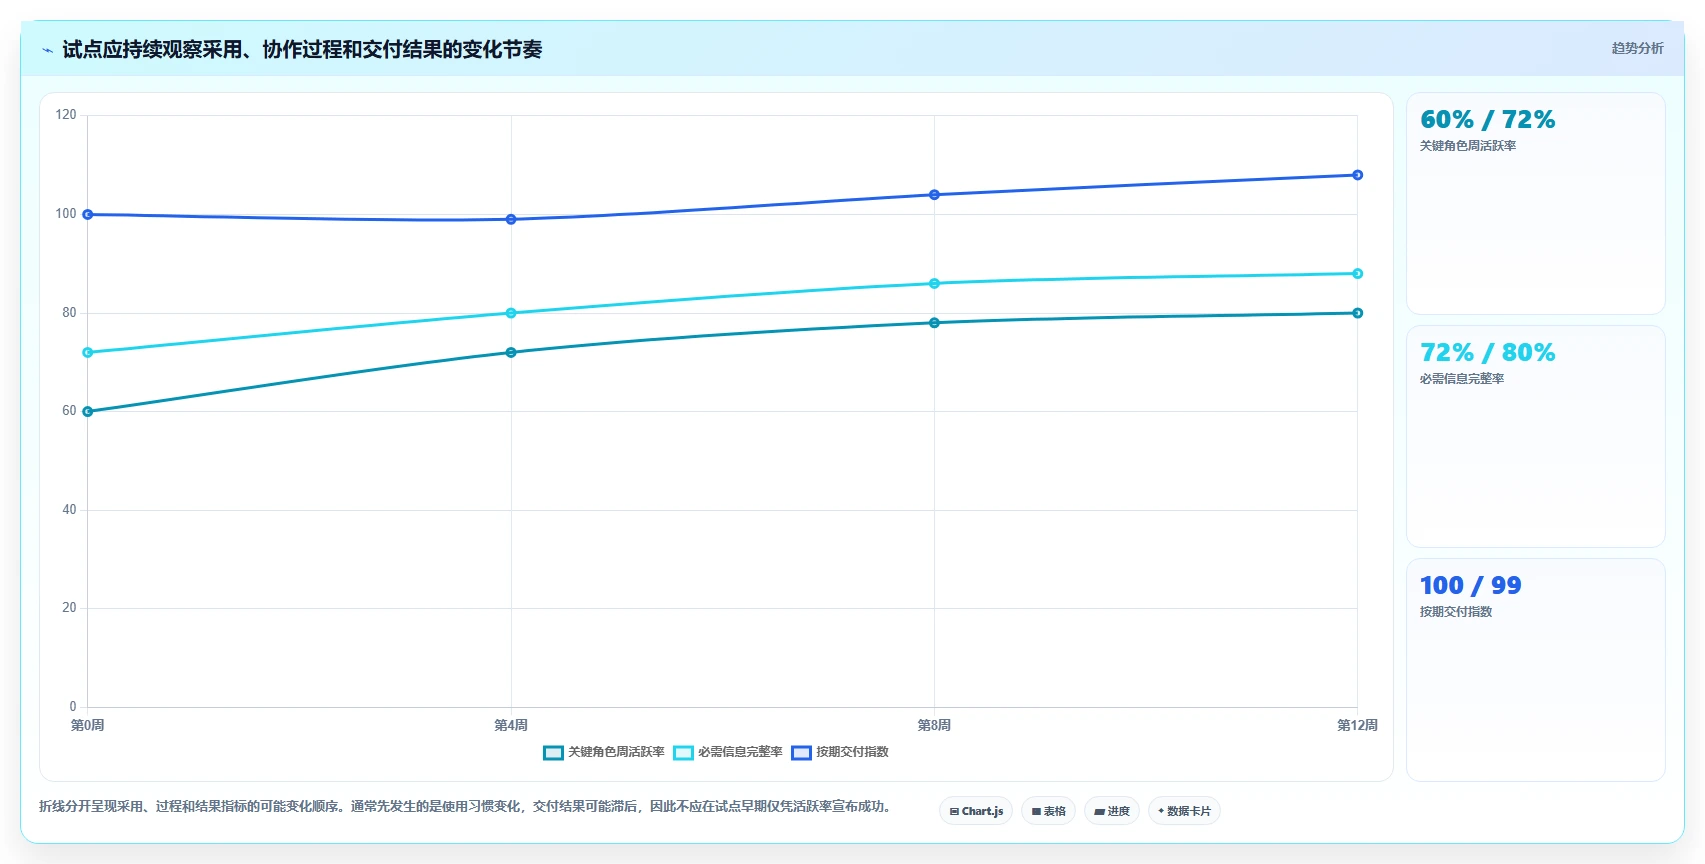1705x864 pixels.
Task: Click the 60% / 72% card value
Action: point(1487,120)
